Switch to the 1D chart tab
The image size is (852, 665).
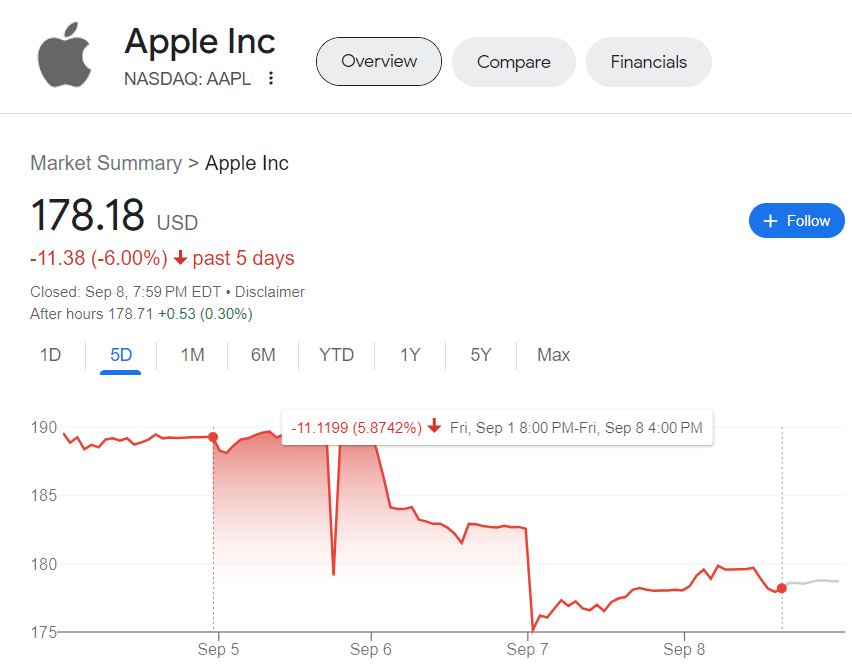tap(50, 355)
